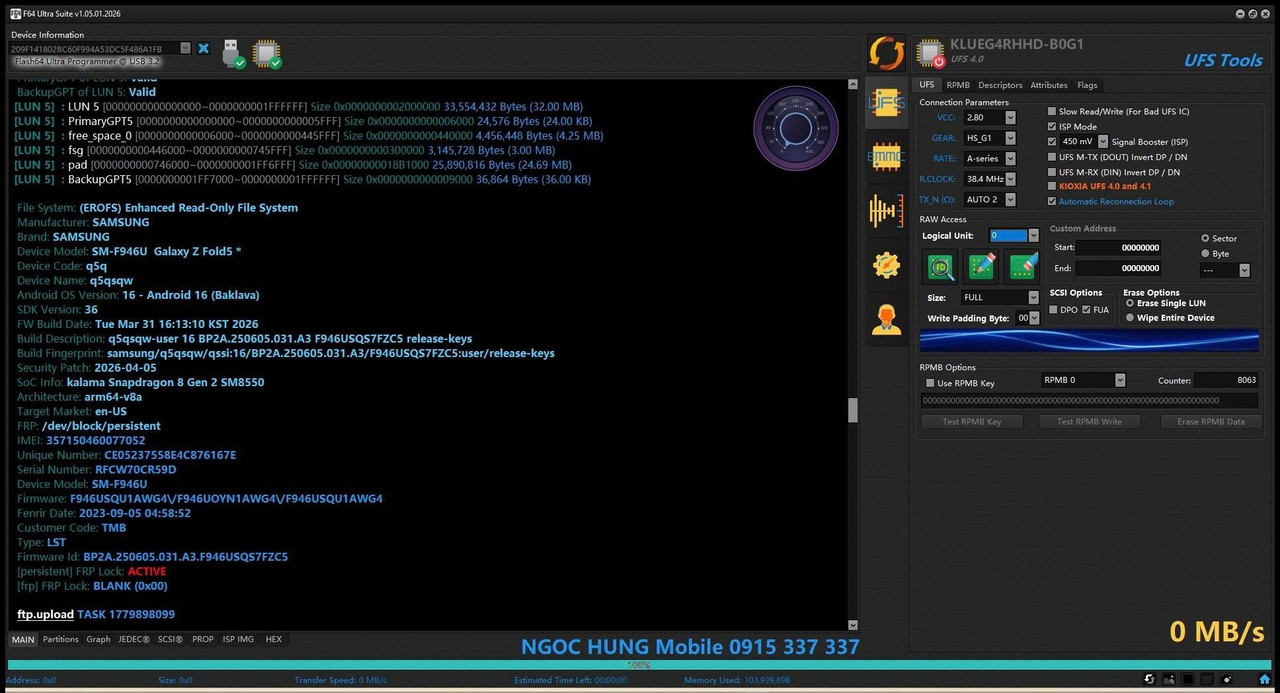The width and height of the screenshot is (1280, 693).
Task: Switch to the Flags tab
Action: (1087, 85)
